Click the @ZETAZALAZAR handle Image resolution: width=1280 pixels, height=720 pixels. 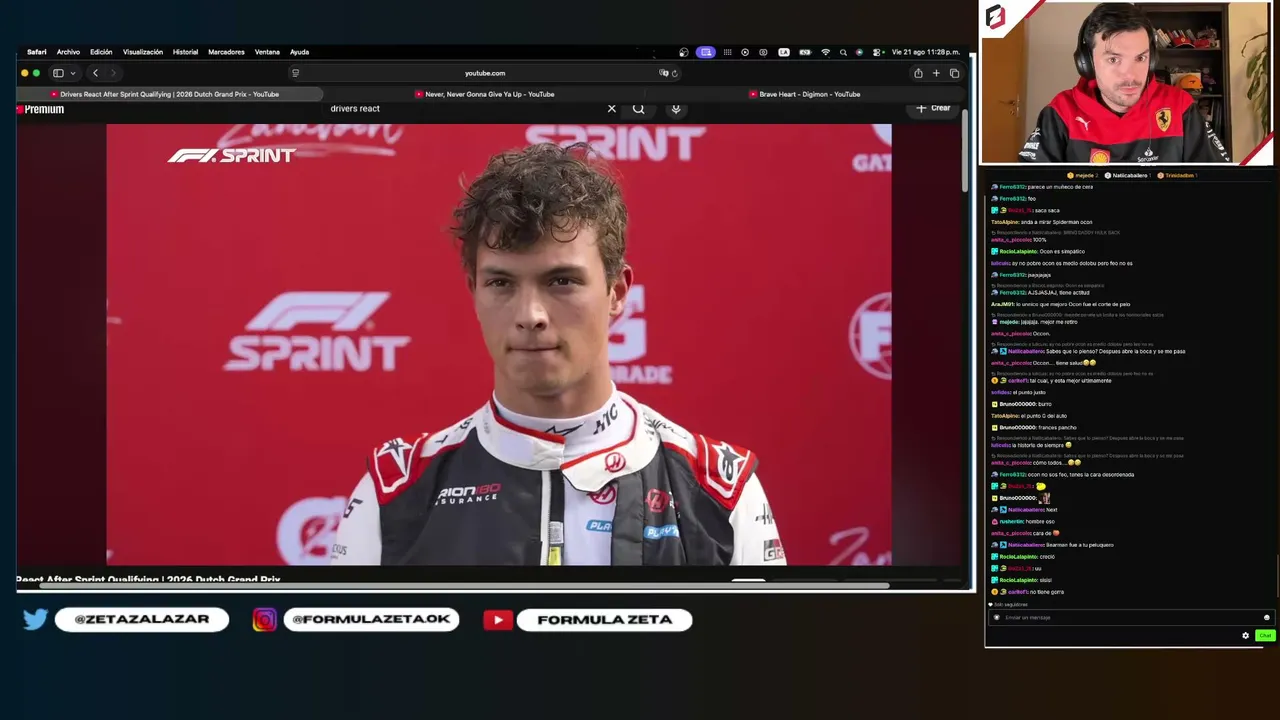point(142,620)
